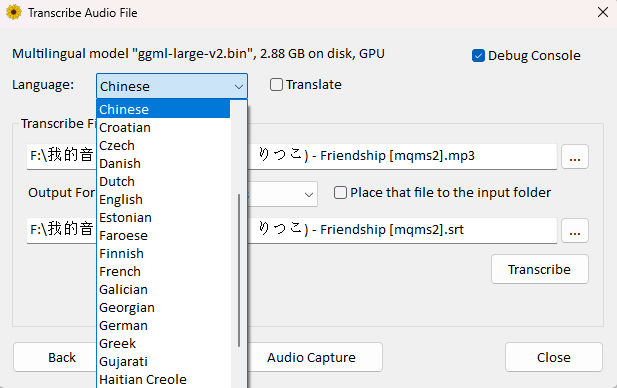Browse for input mp3 file with ellipsis button
The height and width of the screenshot is (388, 617).
575,157
